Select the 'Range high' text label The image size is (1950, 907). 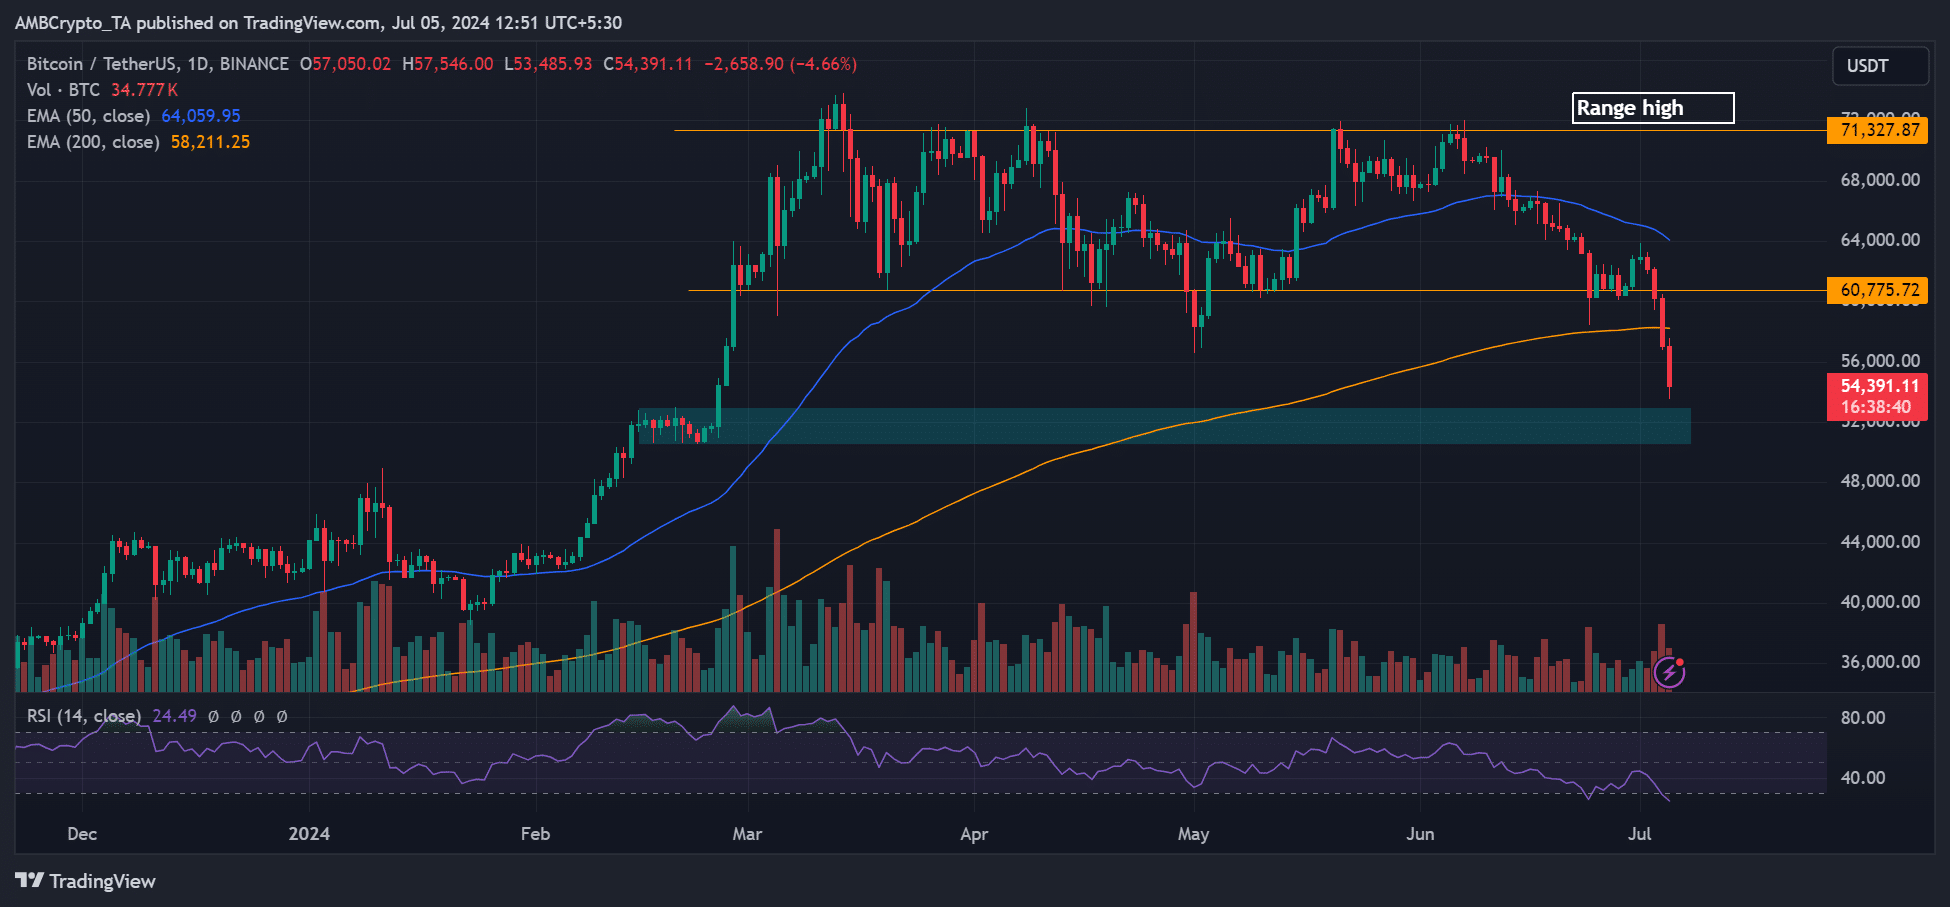[1653, 108]
